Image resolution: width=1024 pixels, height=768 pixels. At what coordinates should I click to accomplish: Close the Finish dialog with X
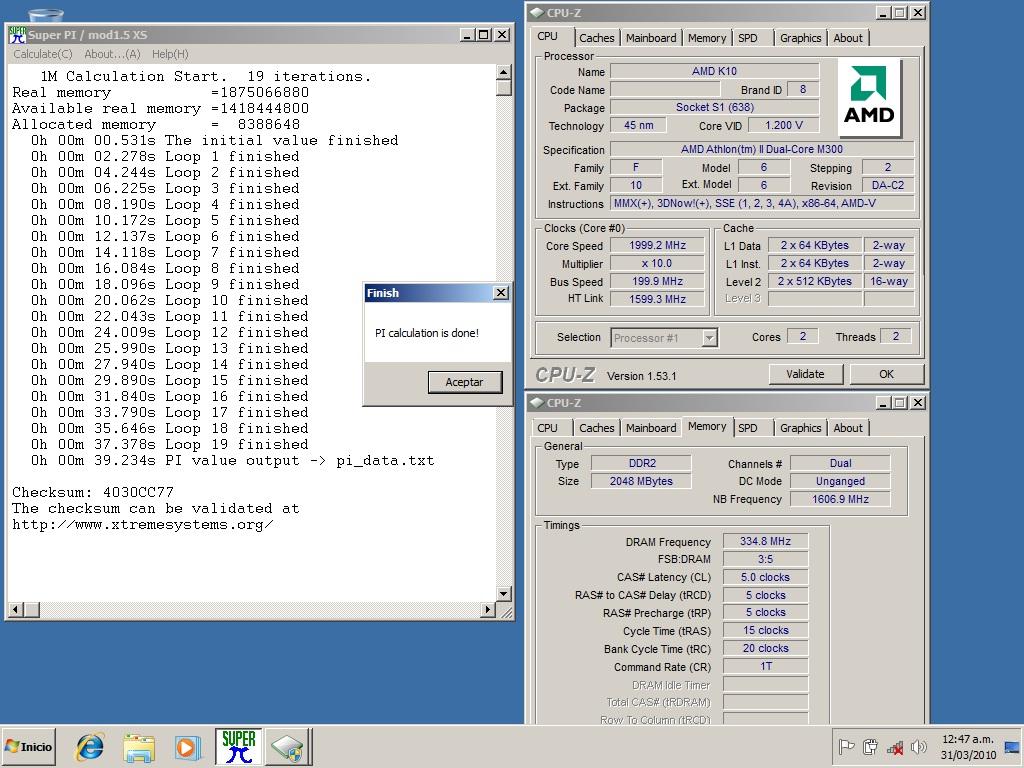click(501, 293)
